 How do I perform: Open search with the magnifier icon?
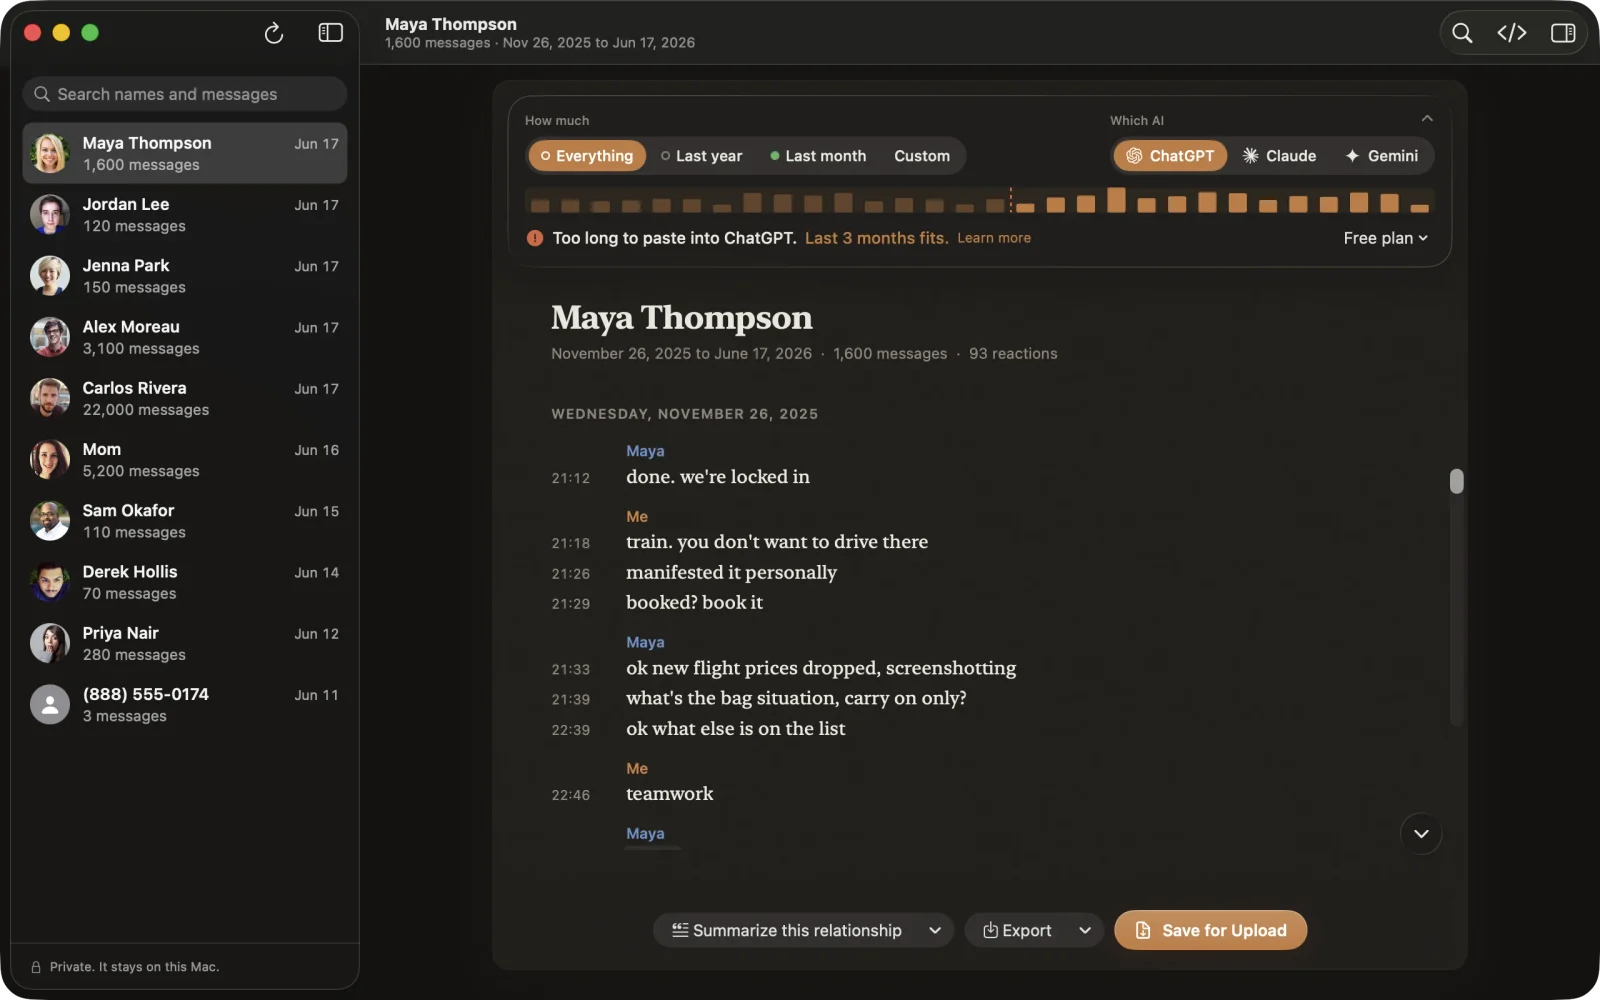tap(1462, 33)
